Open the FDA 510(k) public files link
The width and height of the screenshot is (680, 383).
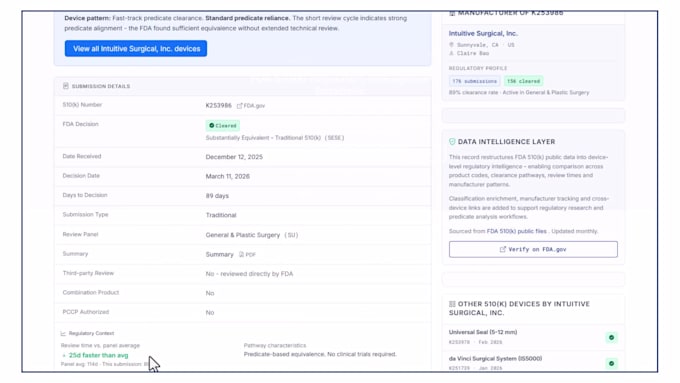[x=517, y=232]
